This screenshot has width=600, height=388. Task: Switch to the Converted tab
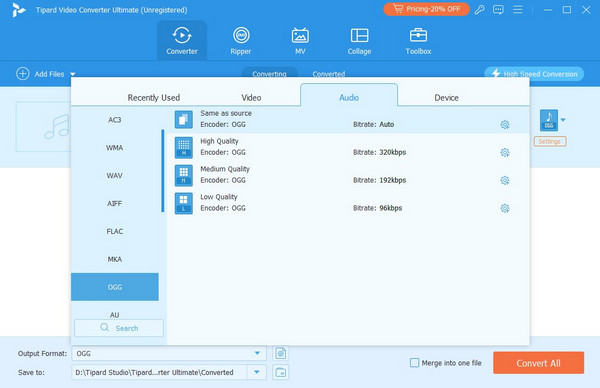coord(329,73)
